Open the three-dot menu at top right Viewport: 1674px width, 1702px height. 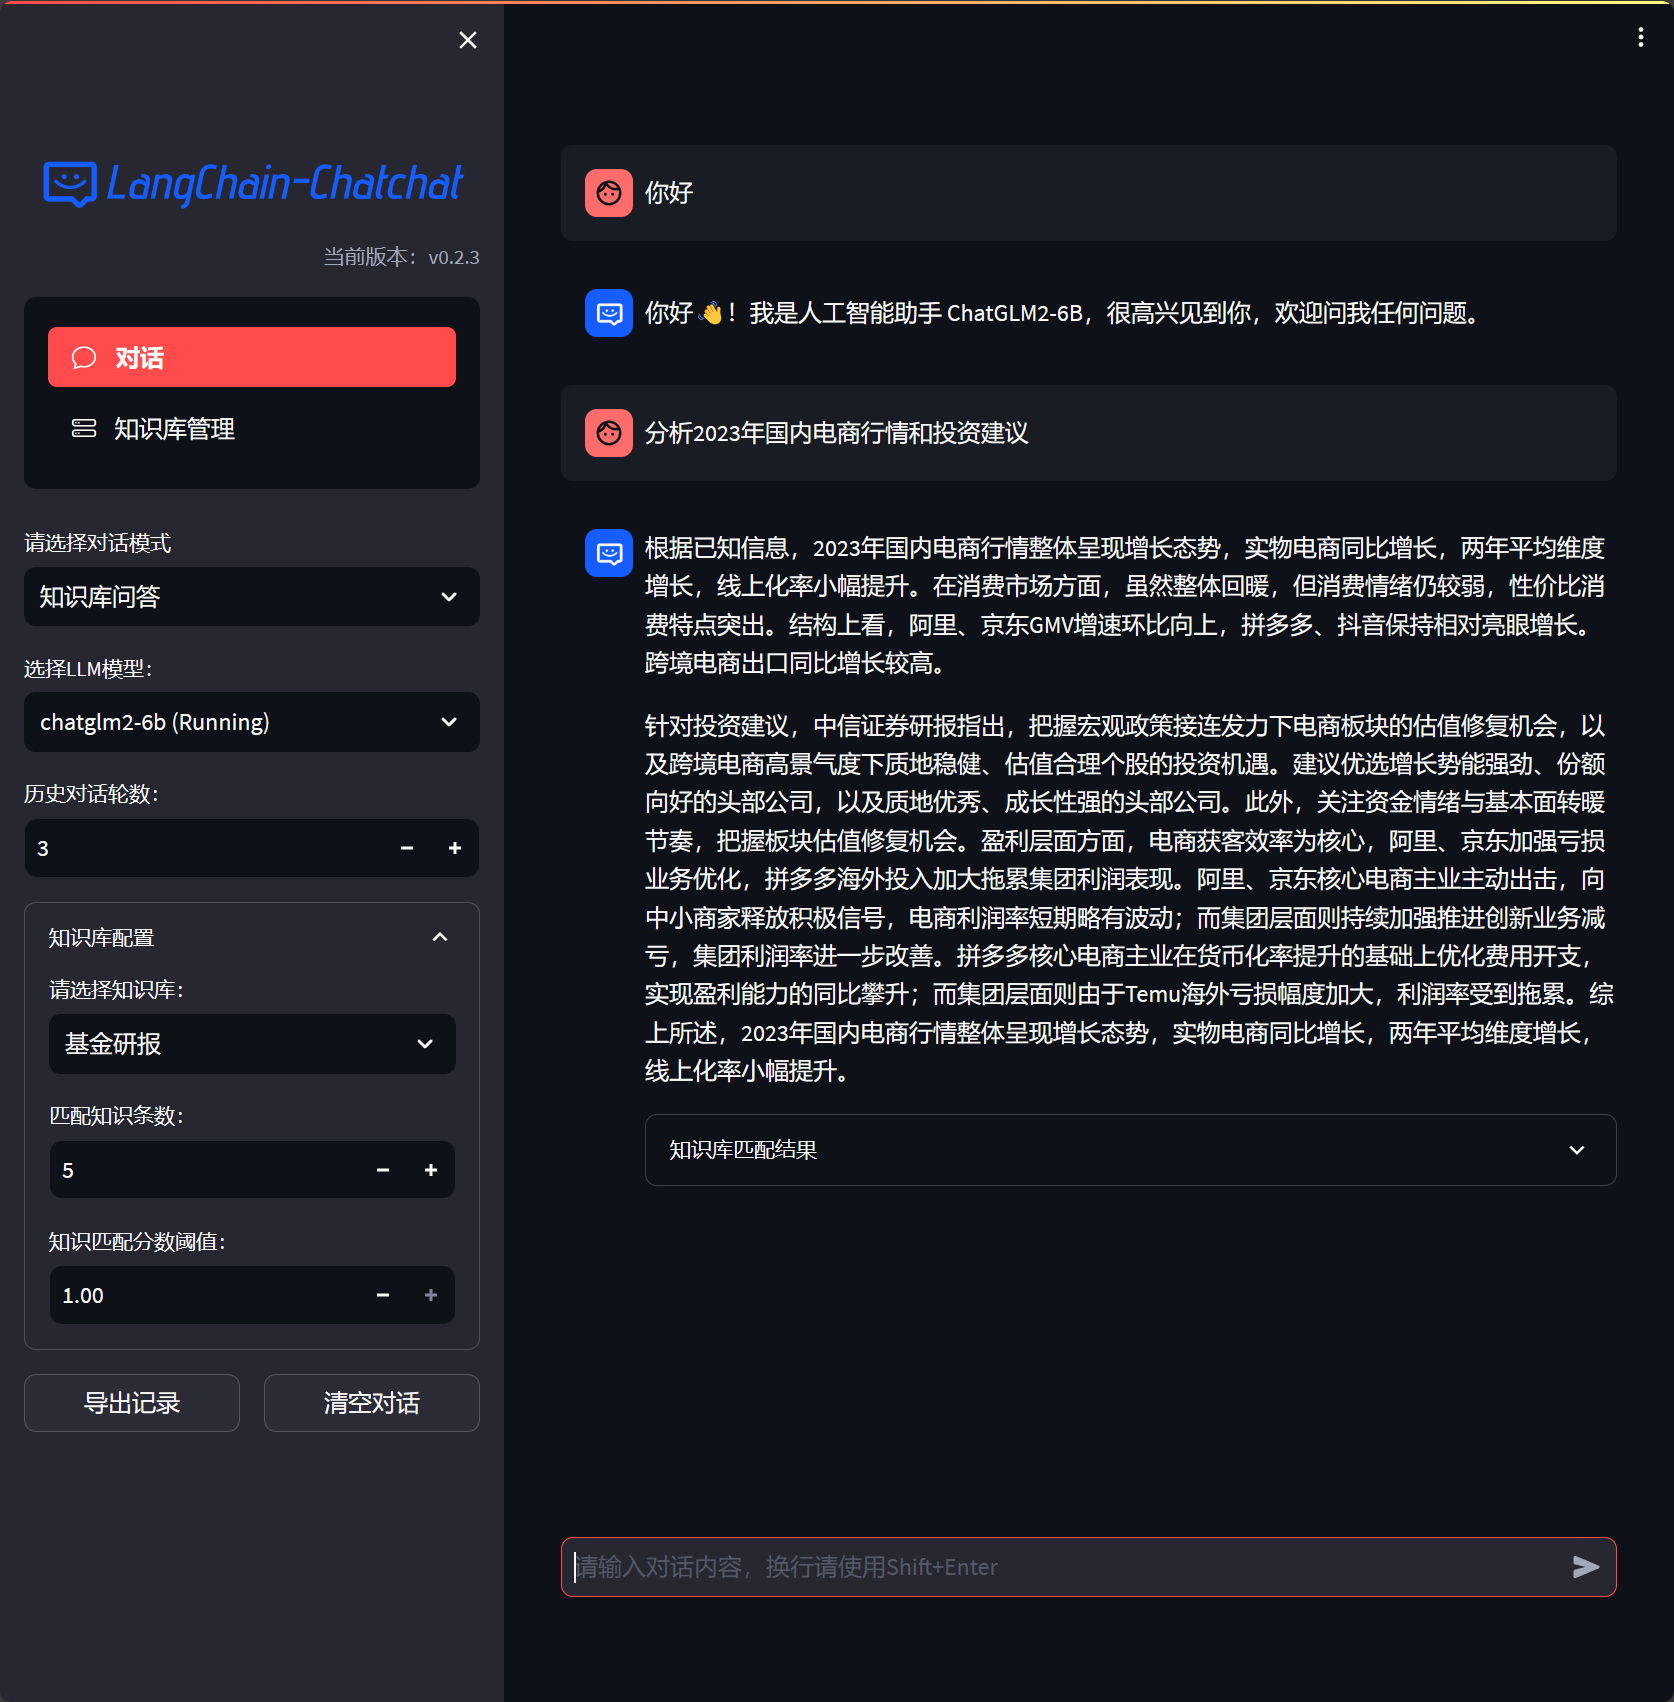tap(1640, 38)
